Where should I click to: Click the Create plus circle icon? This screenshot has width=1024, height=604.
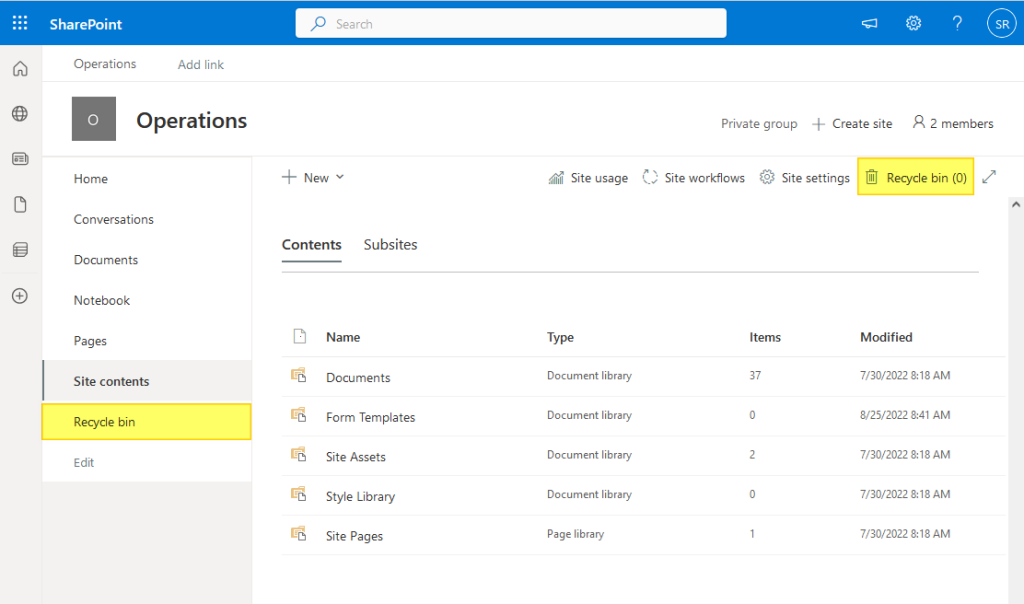point(20,296)
